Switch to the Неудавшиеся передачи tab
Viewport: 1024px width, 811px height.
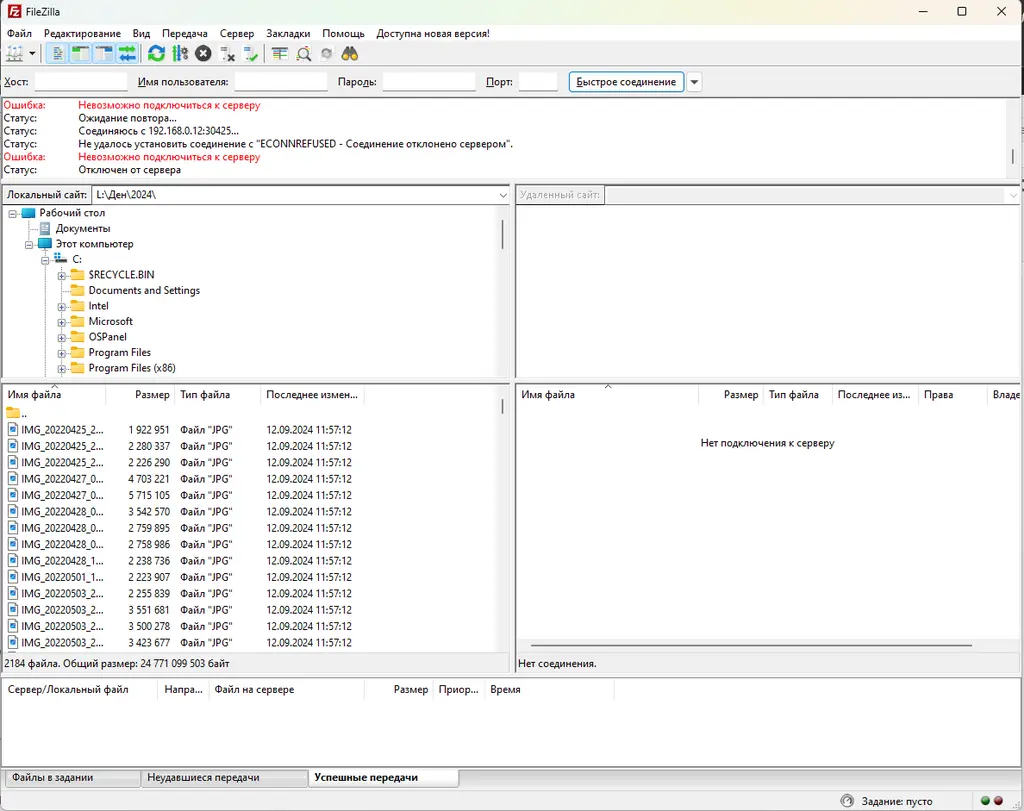click(x=224, y=778)
